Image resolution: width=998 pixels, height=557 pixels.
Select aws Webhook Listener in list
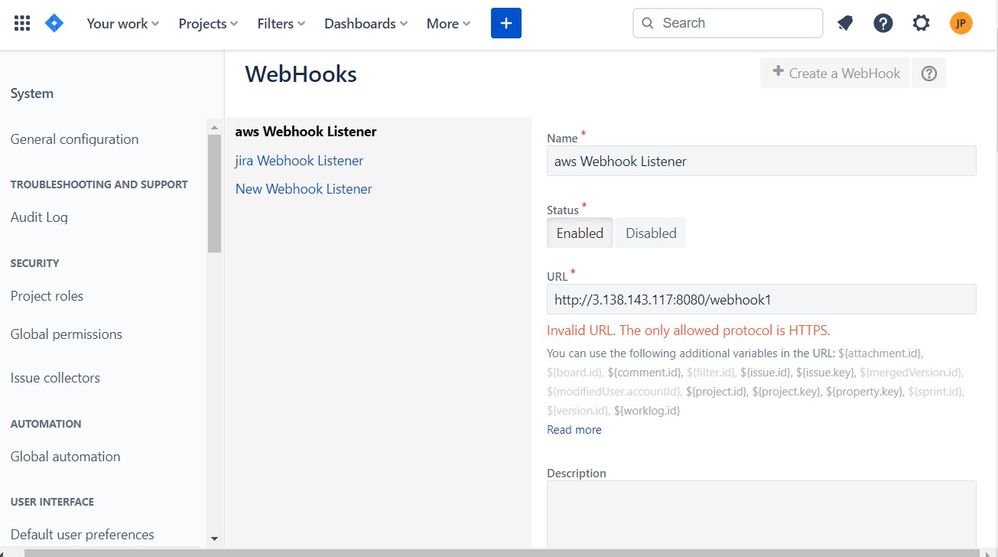point(306,132)
